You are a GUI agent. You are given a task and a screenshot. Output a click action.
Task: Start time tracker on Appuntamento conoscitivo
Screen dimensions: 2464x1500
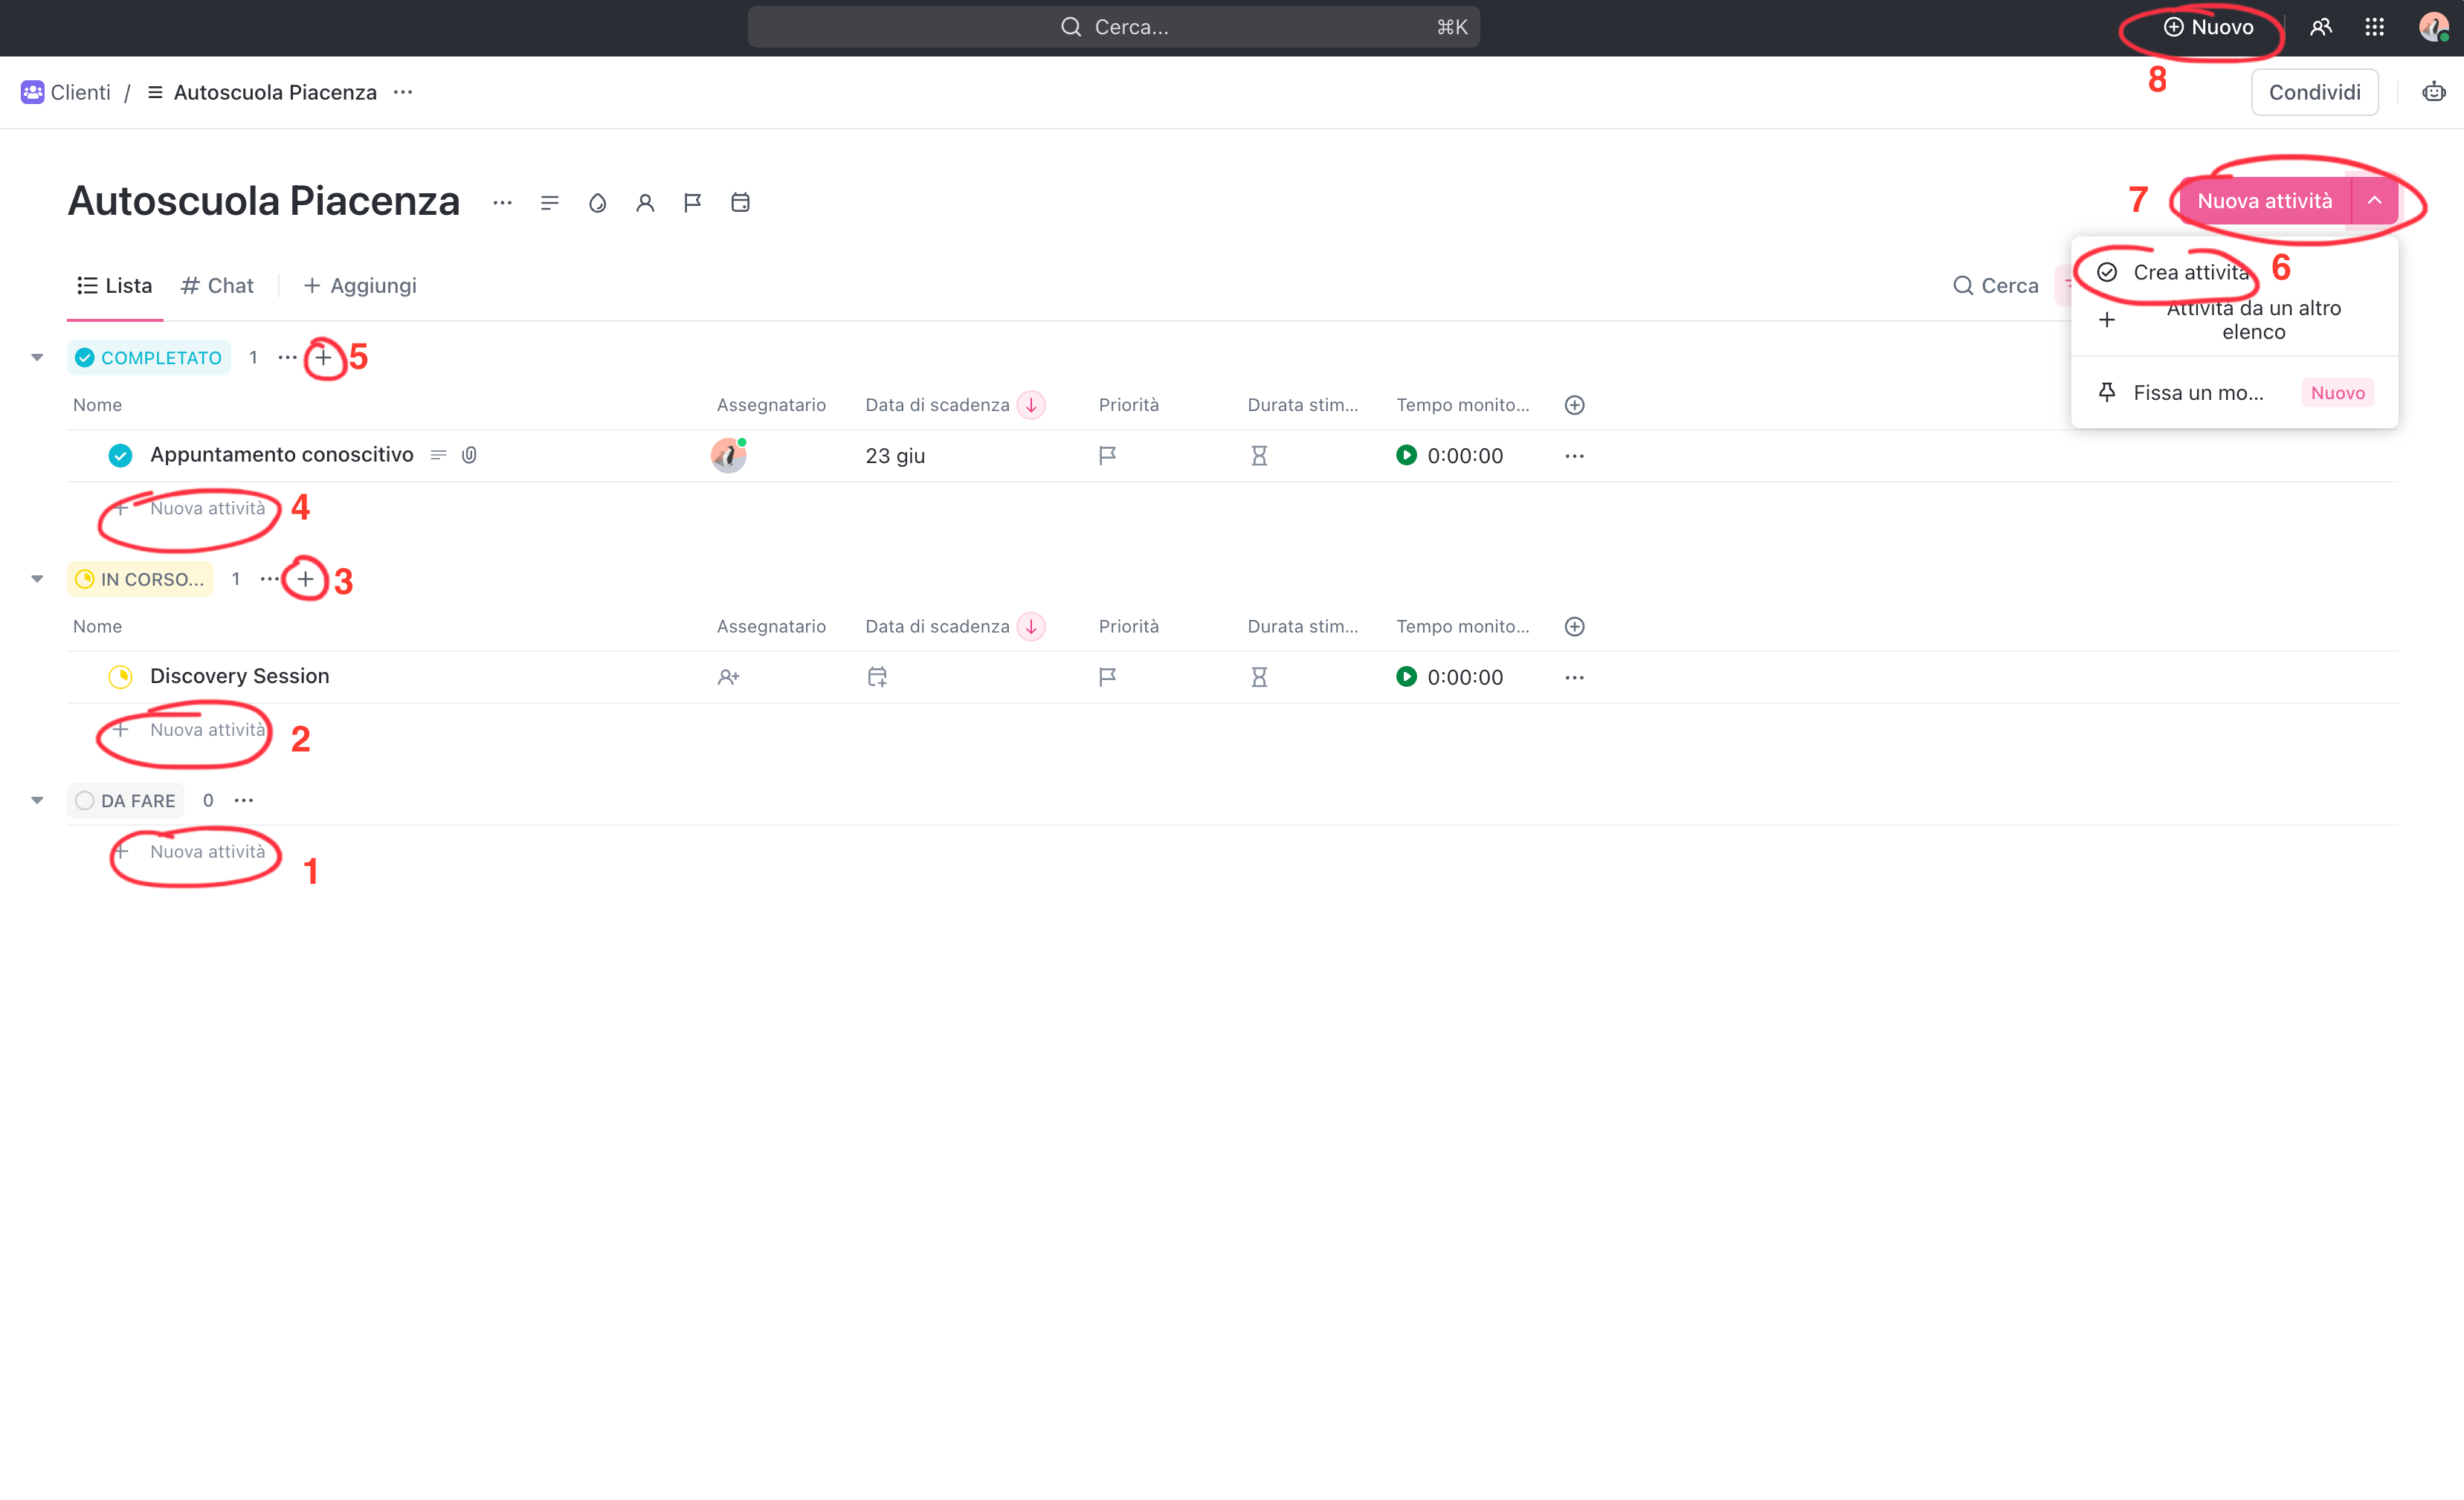tap(1406, 455)
